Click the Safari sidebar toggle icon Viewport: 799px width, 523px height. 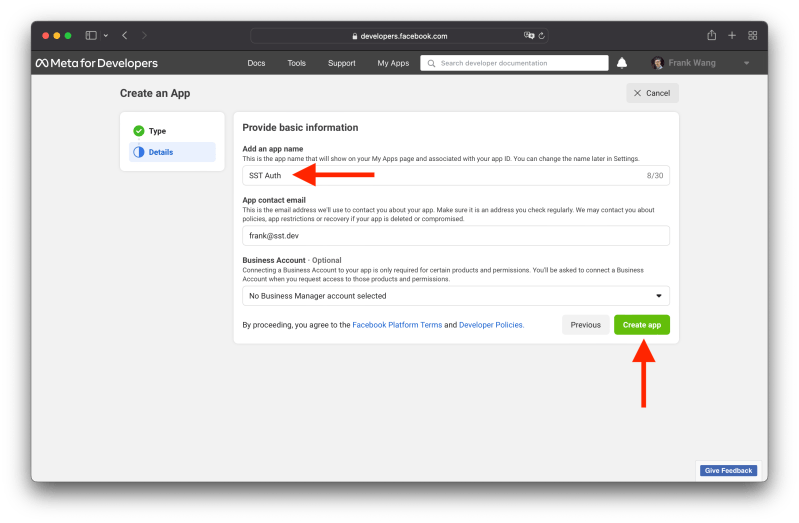91,35
